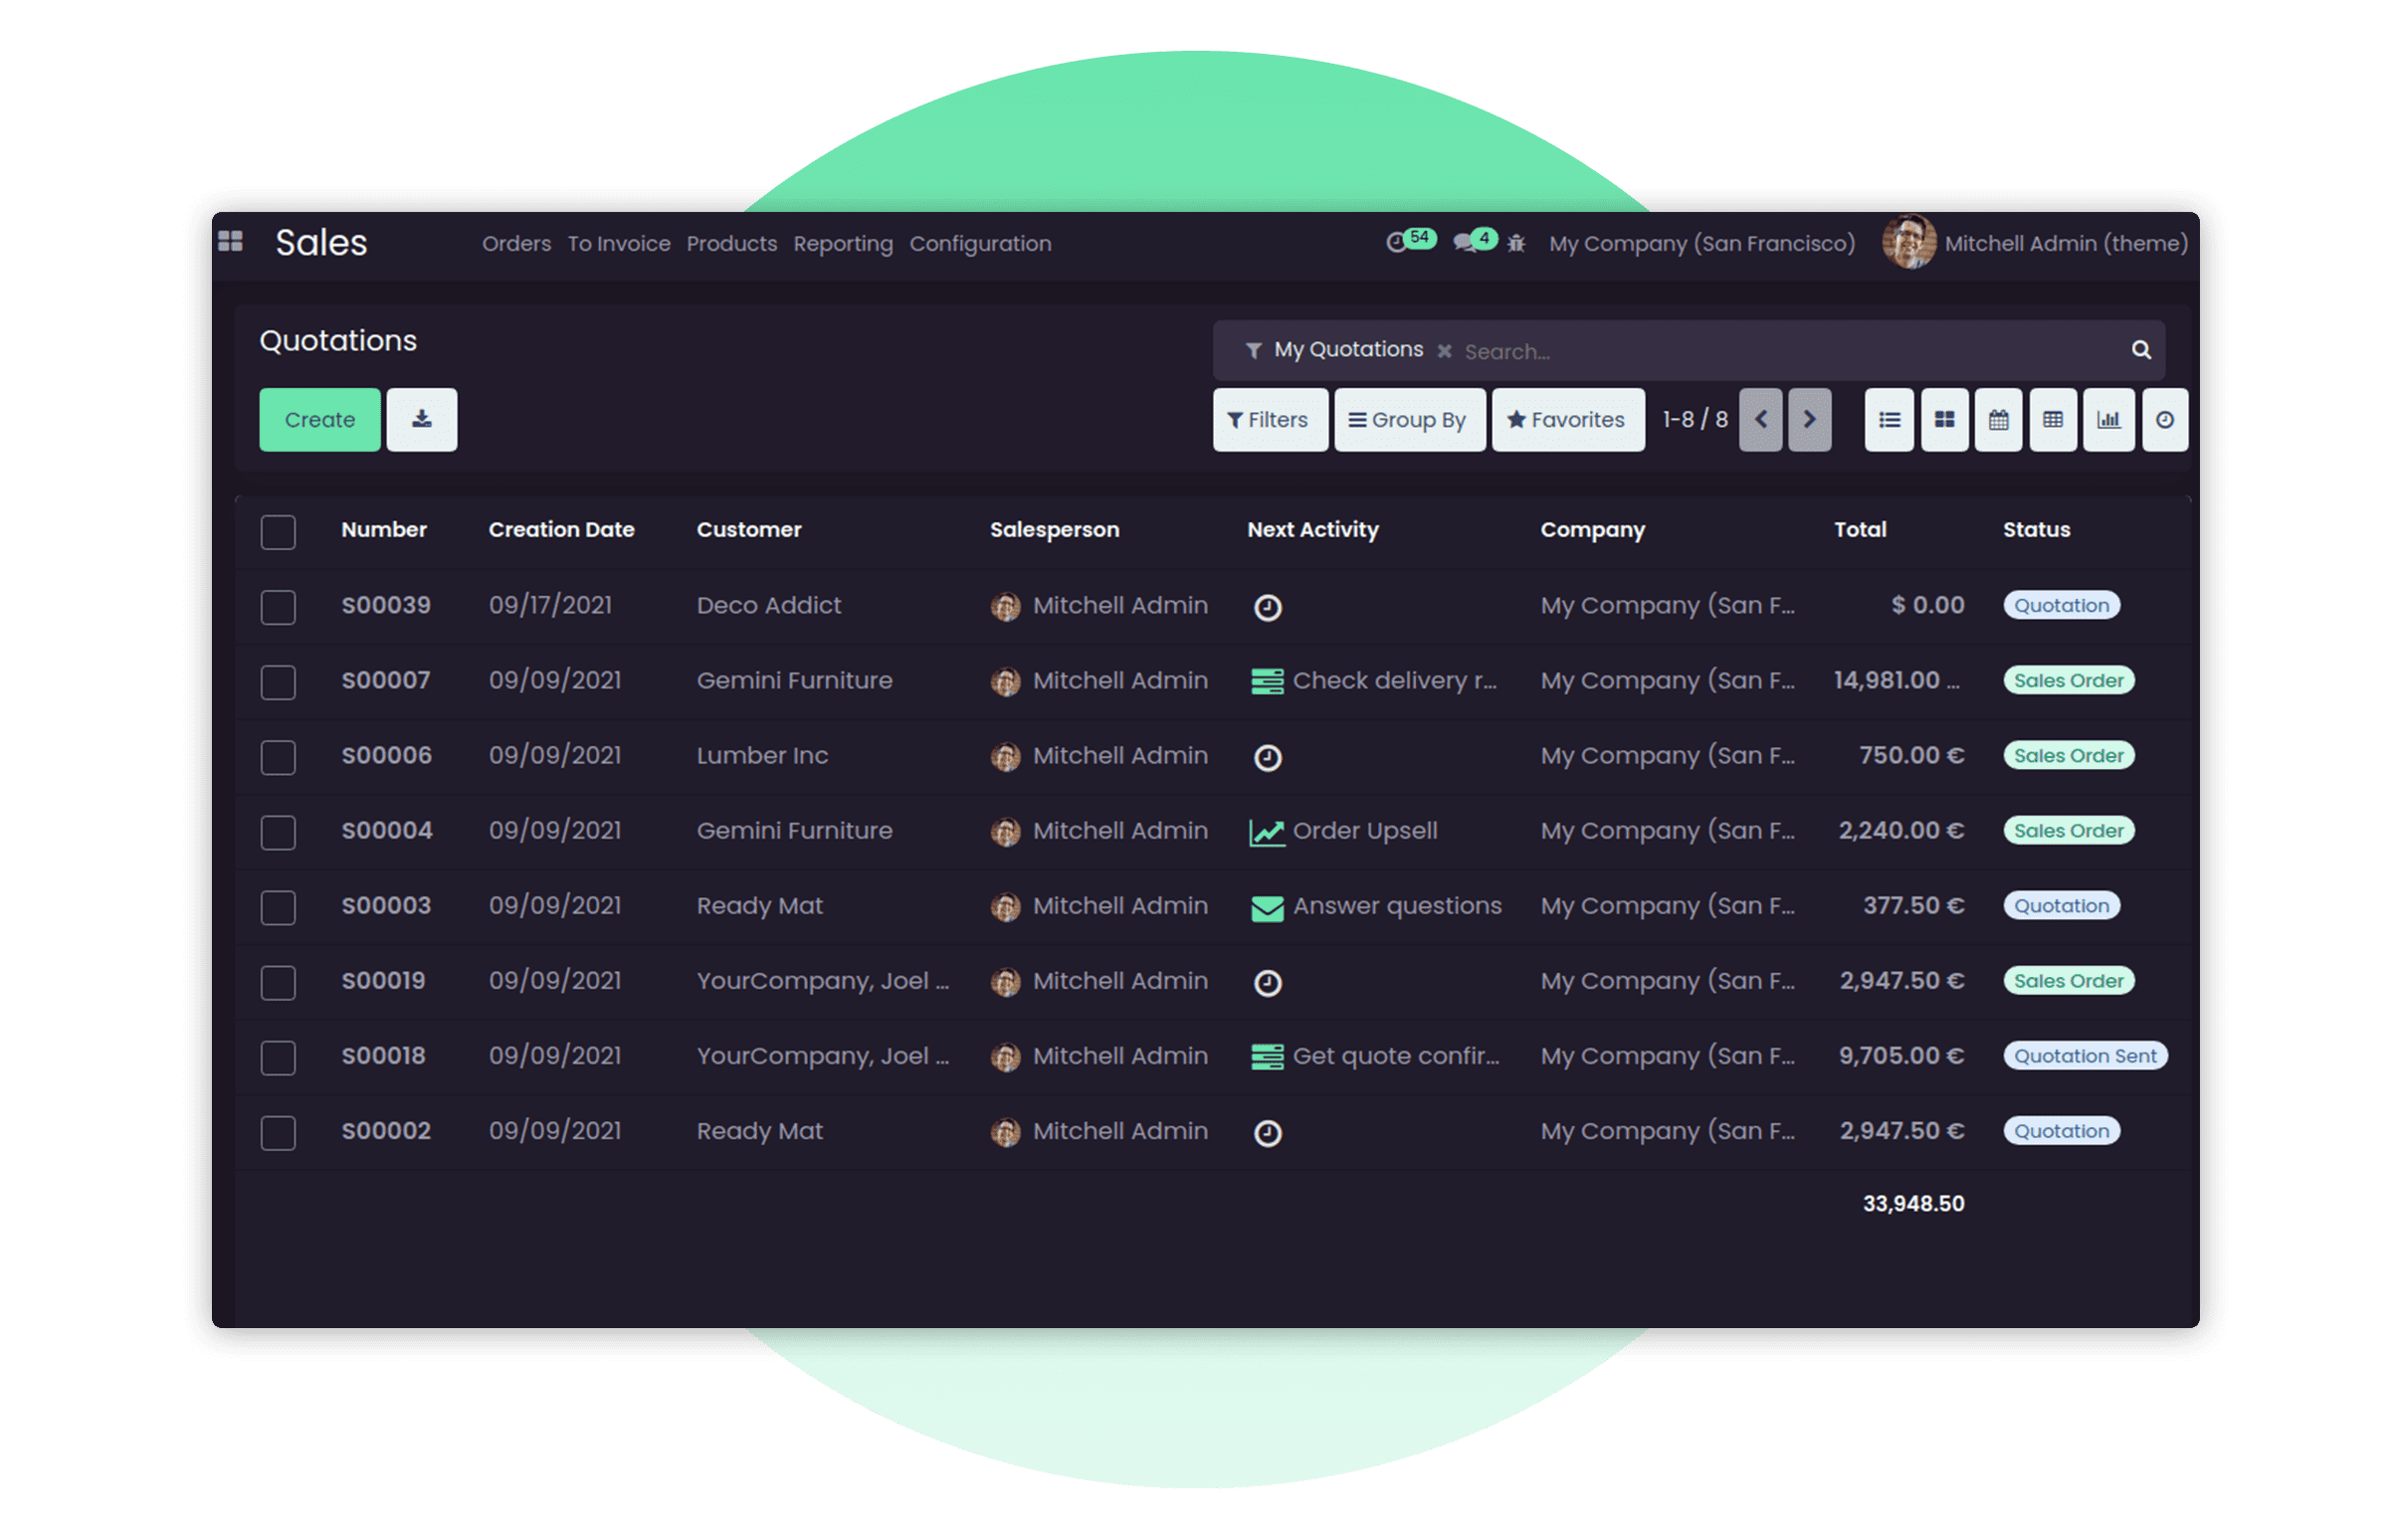
Task: Click the activities clock icon with 54 badge
Action: click(x=1397, y=242)
